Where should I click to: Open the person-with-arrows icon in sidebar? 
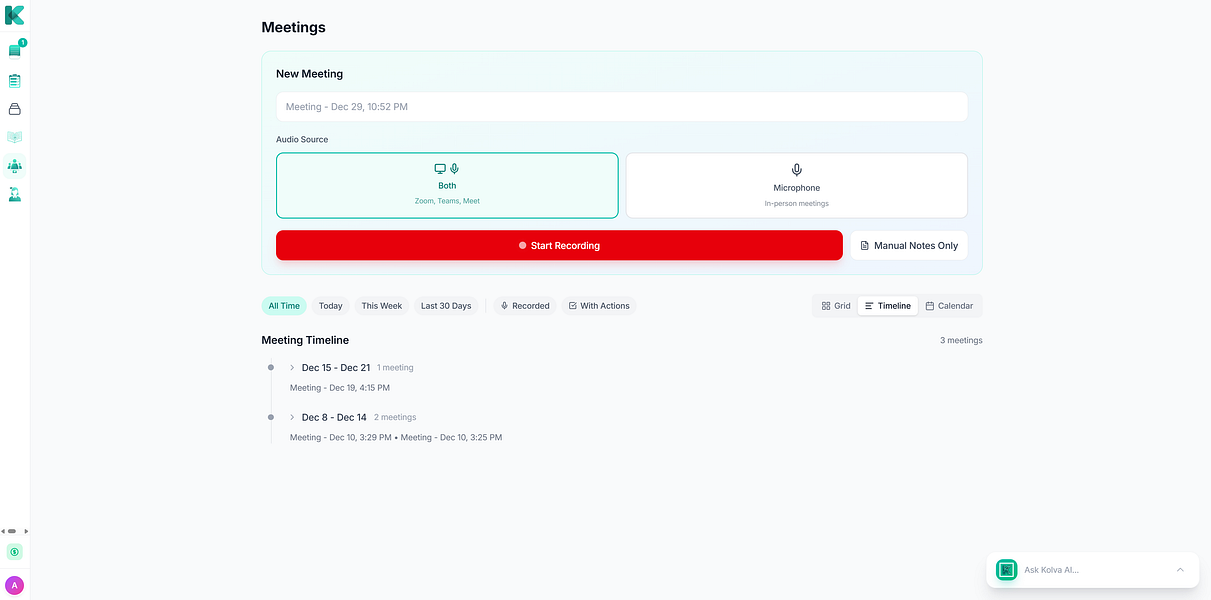coord(14,194)
